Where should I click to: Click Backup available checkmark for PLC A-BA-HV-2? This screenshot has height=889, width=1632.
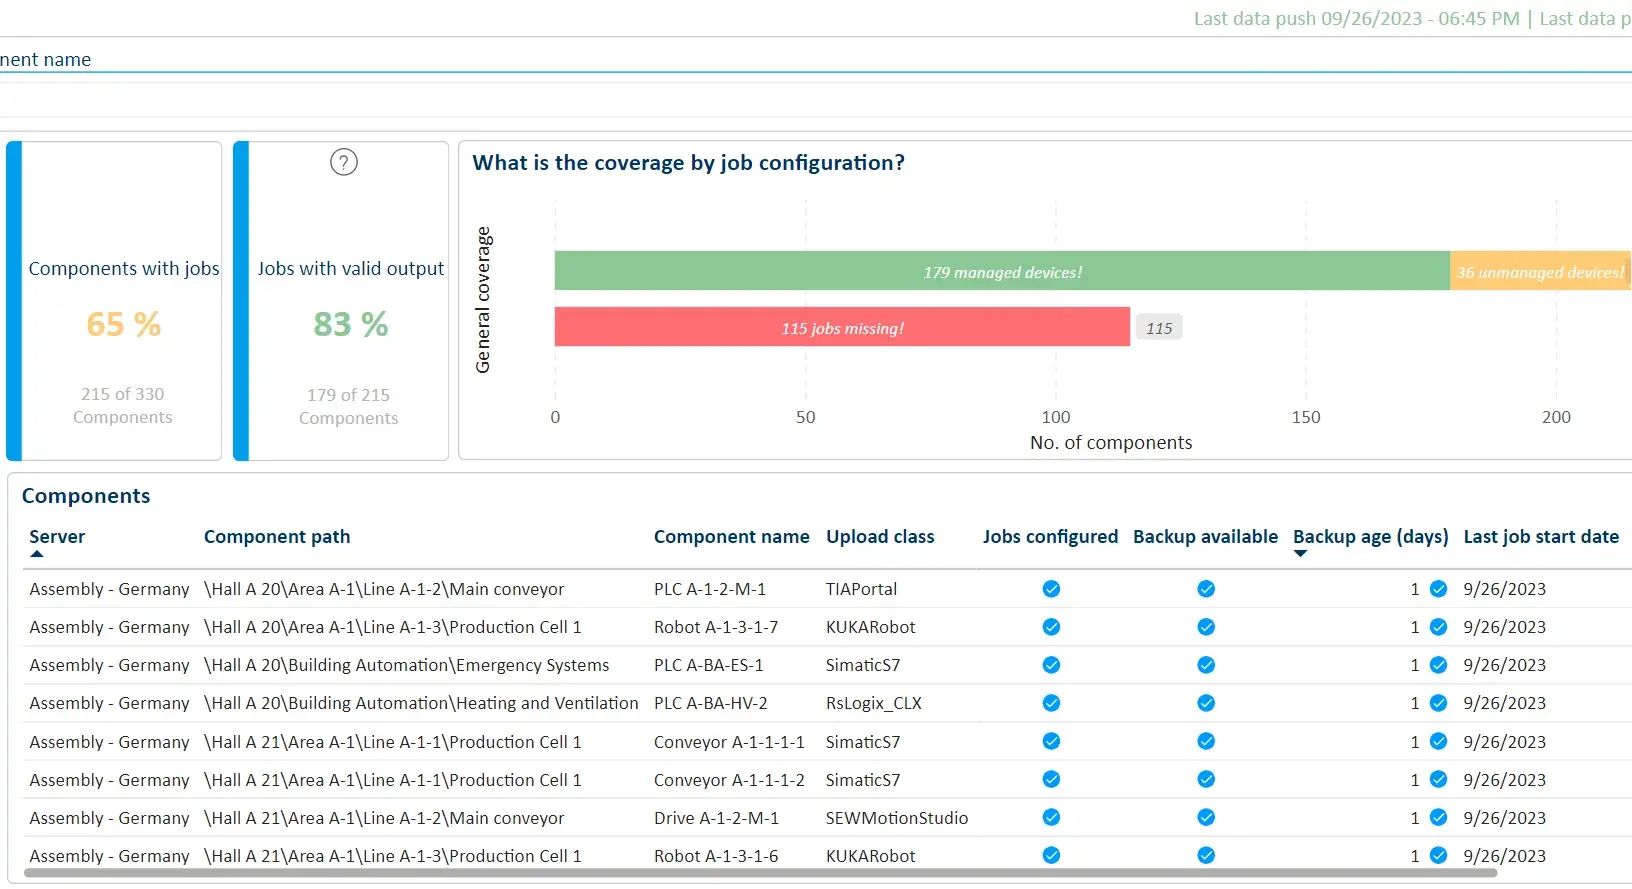point(1206,703)
